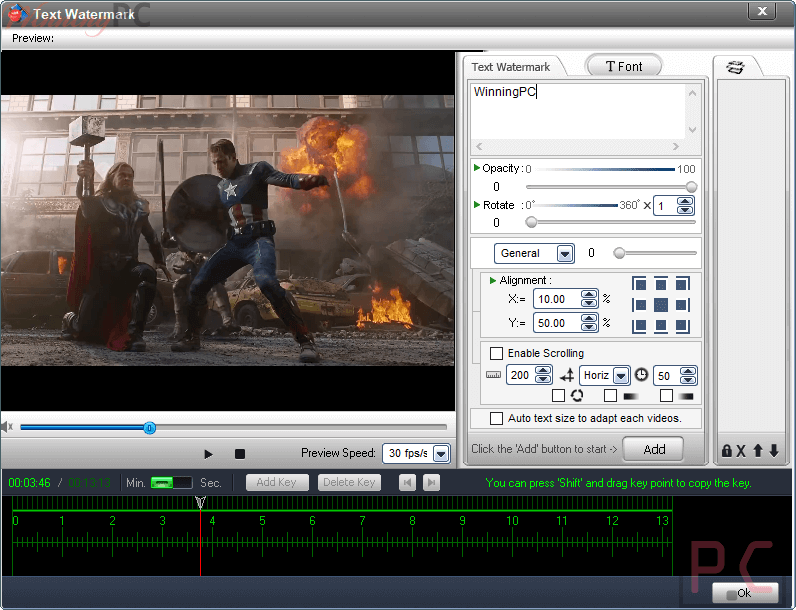
Task: Align watermark to middle-right
Action: (683, 304)
